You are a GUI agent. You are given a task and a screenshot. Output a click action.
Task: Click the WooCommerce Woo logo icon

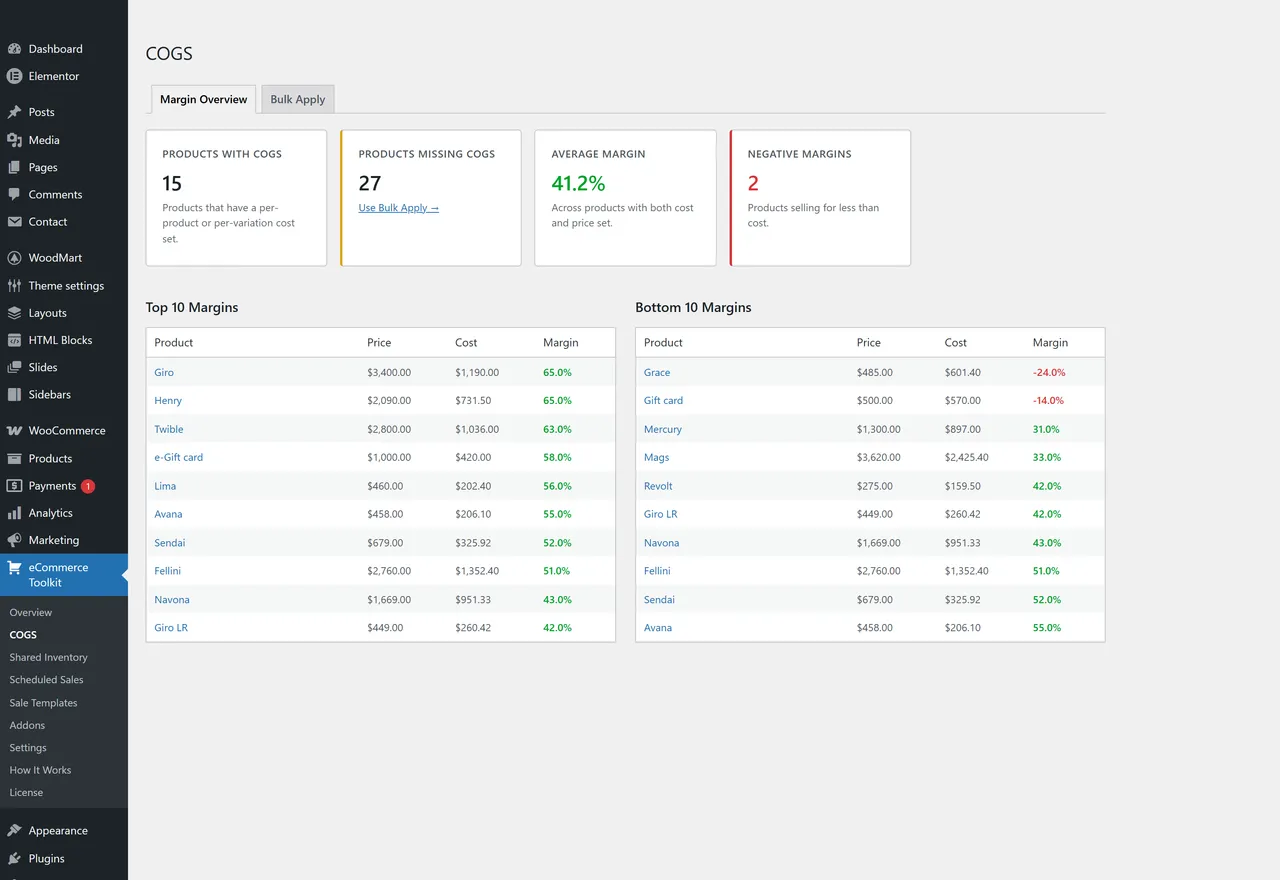tap(14, 431)
